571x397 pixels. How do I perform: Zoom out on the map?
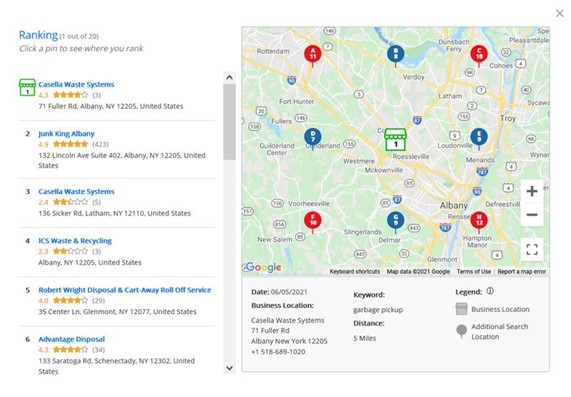(532, 215)
